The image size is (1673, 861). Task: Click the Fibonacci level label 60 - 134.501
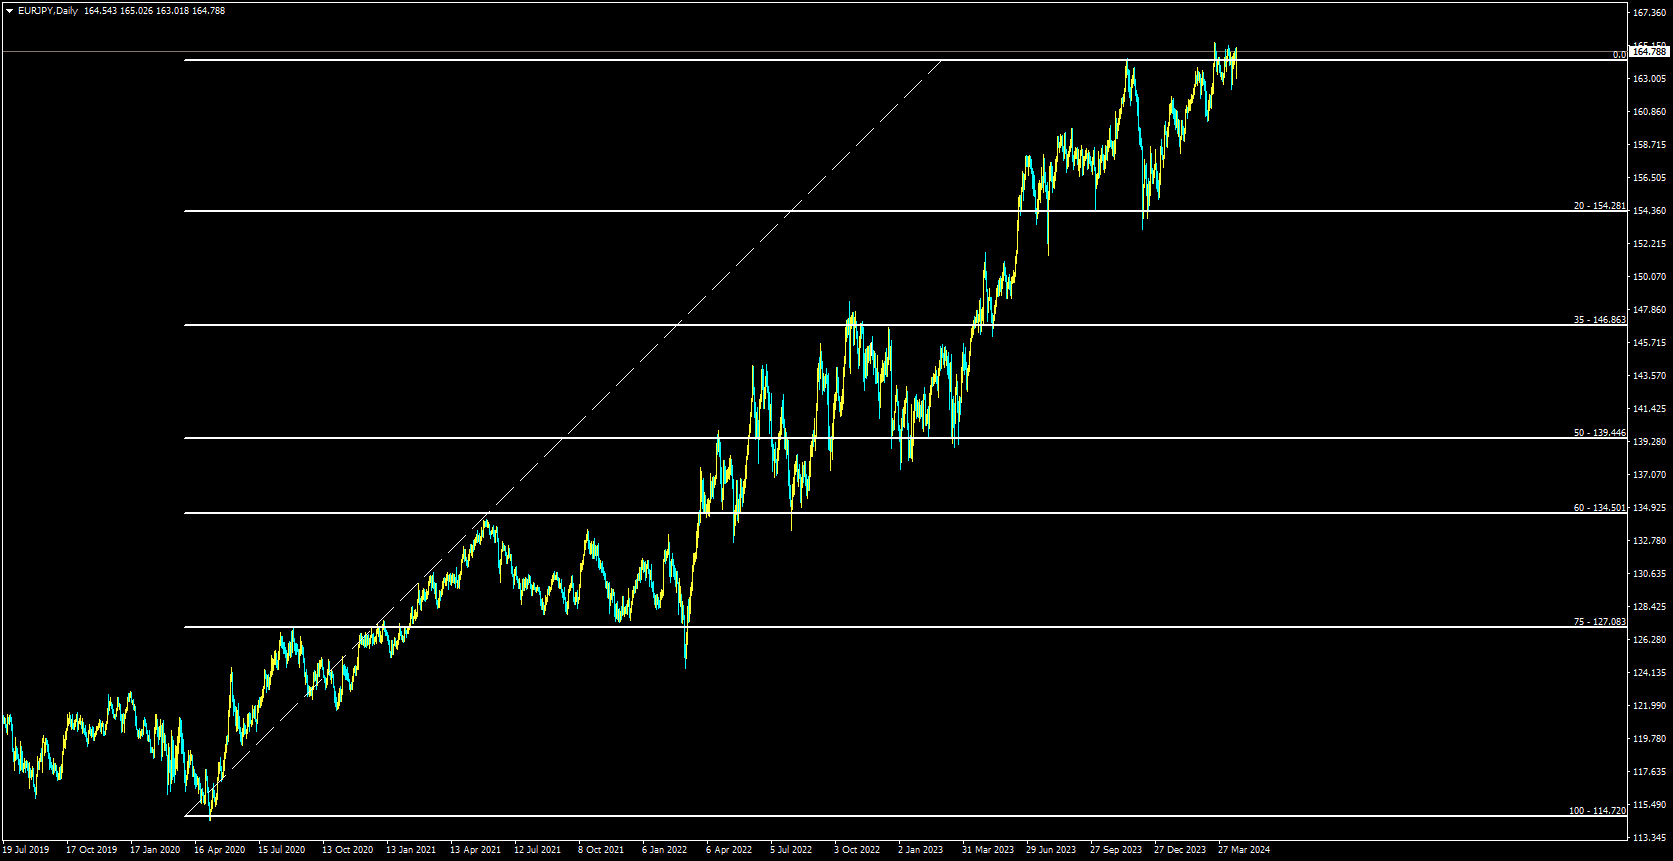tap(1600, 508)
